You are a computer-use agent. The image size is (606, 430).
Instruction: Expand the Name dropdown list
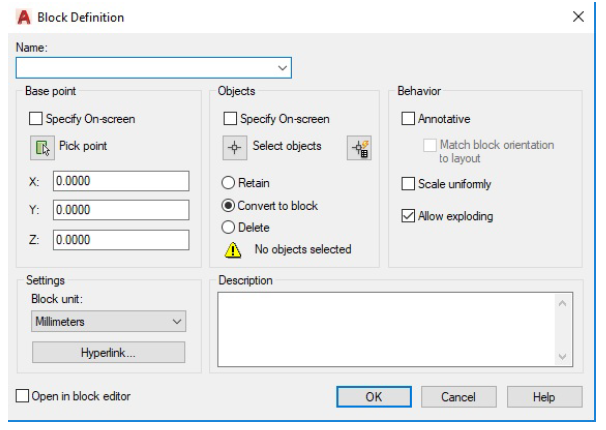[x=281, y=68]
